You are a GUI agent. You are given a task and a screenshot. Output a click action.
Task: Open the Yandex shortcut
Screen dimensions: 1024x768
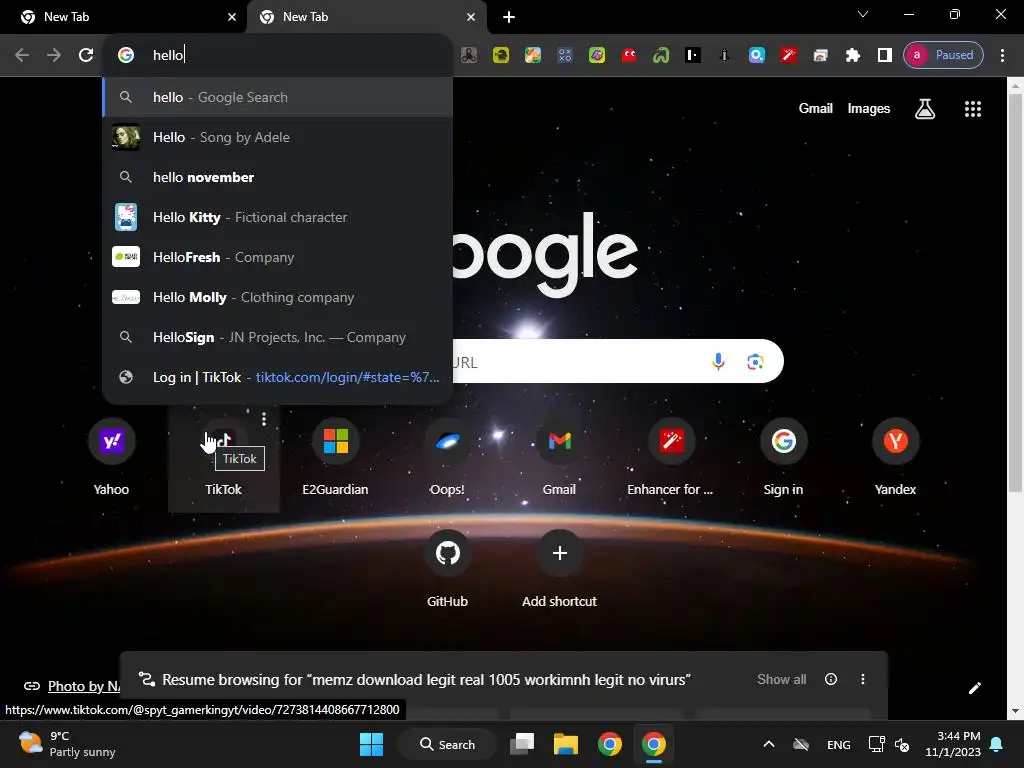[895, 458]
